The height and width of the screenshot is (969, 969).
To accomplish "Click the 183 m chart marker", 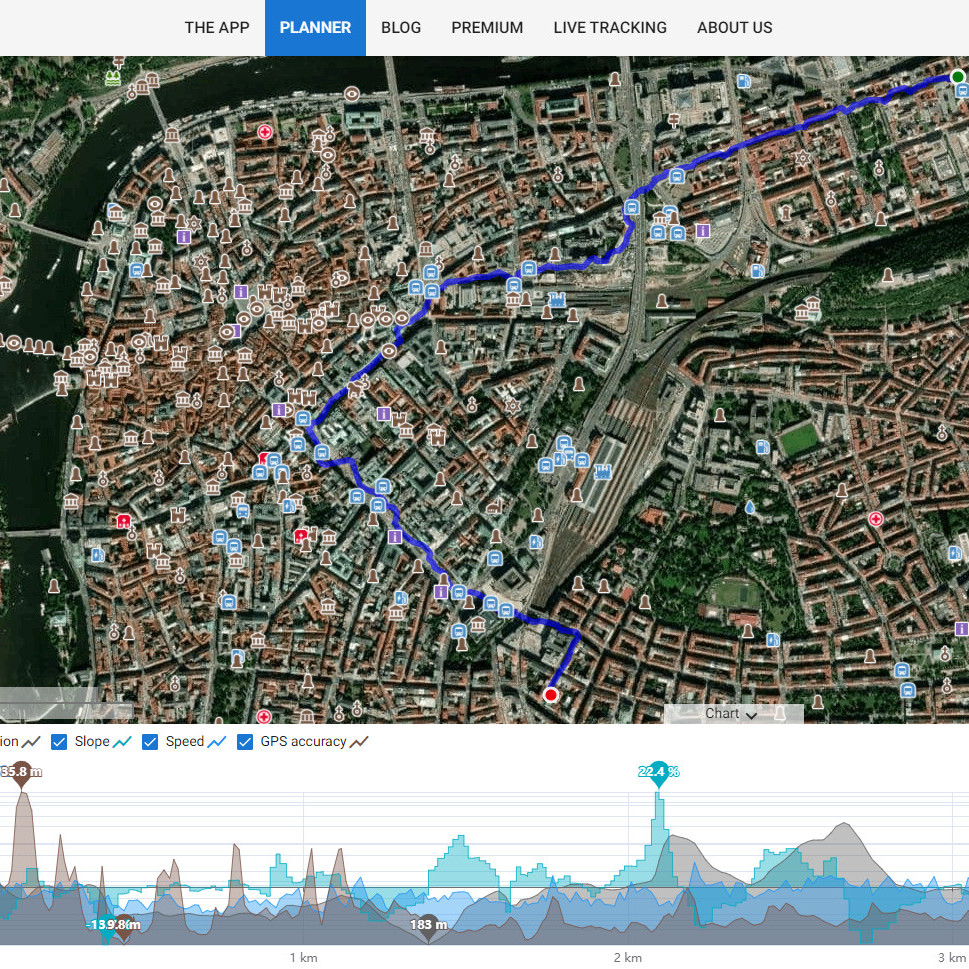I will coord(428,925).
